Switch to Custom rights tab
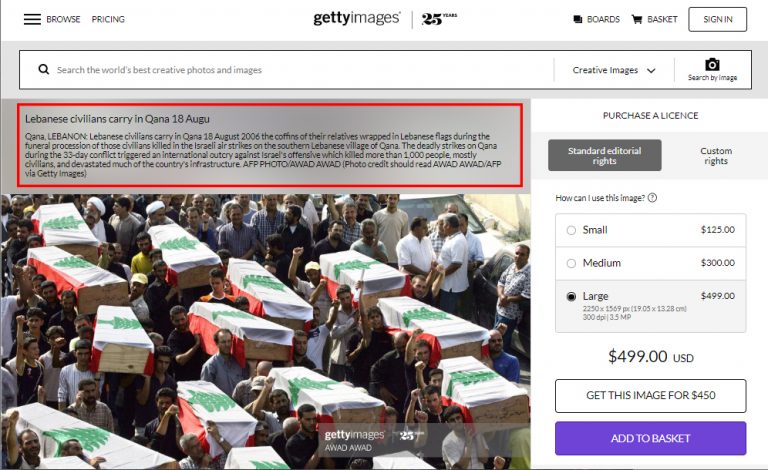Image resolution: width=768 pixels, height=470 pixels. [x=716, y=156]
